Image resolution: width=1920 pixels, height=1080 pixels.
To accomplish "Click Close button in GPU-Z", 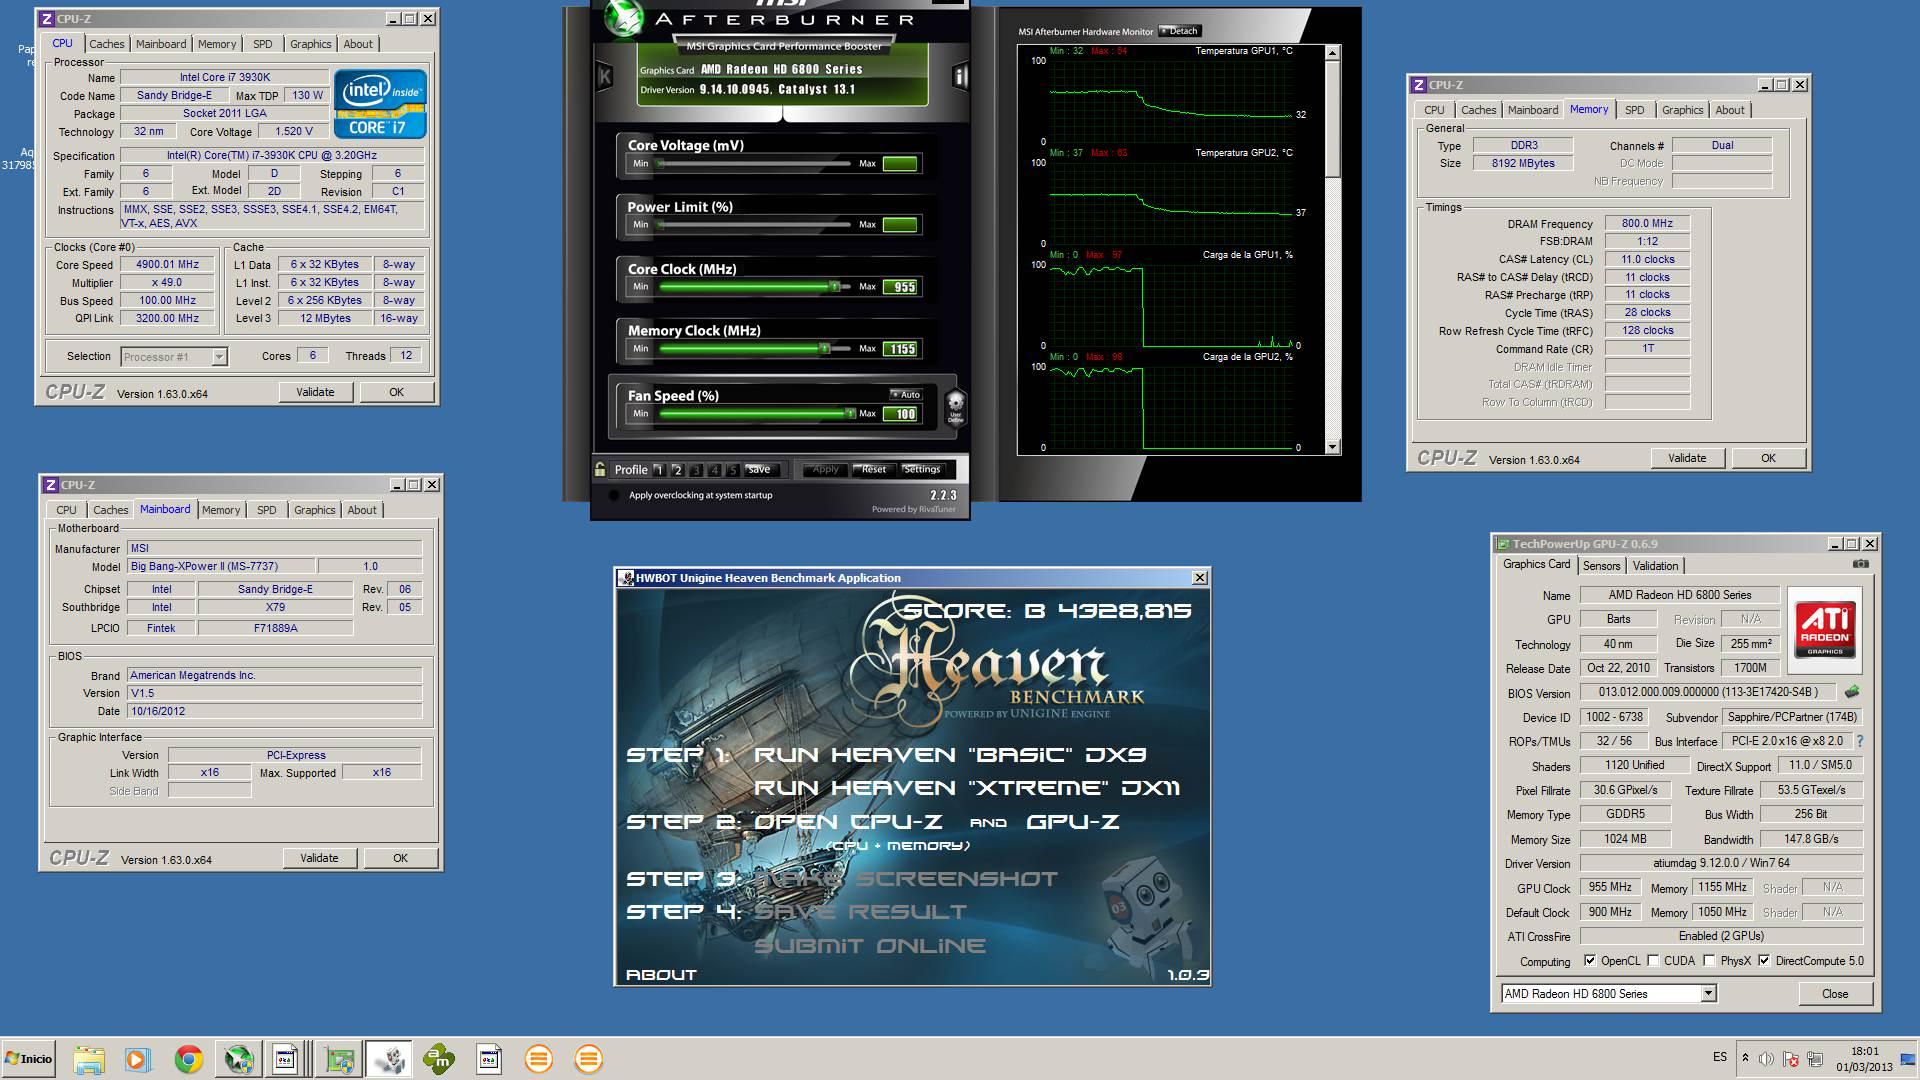I will (x=1834, y=993).
